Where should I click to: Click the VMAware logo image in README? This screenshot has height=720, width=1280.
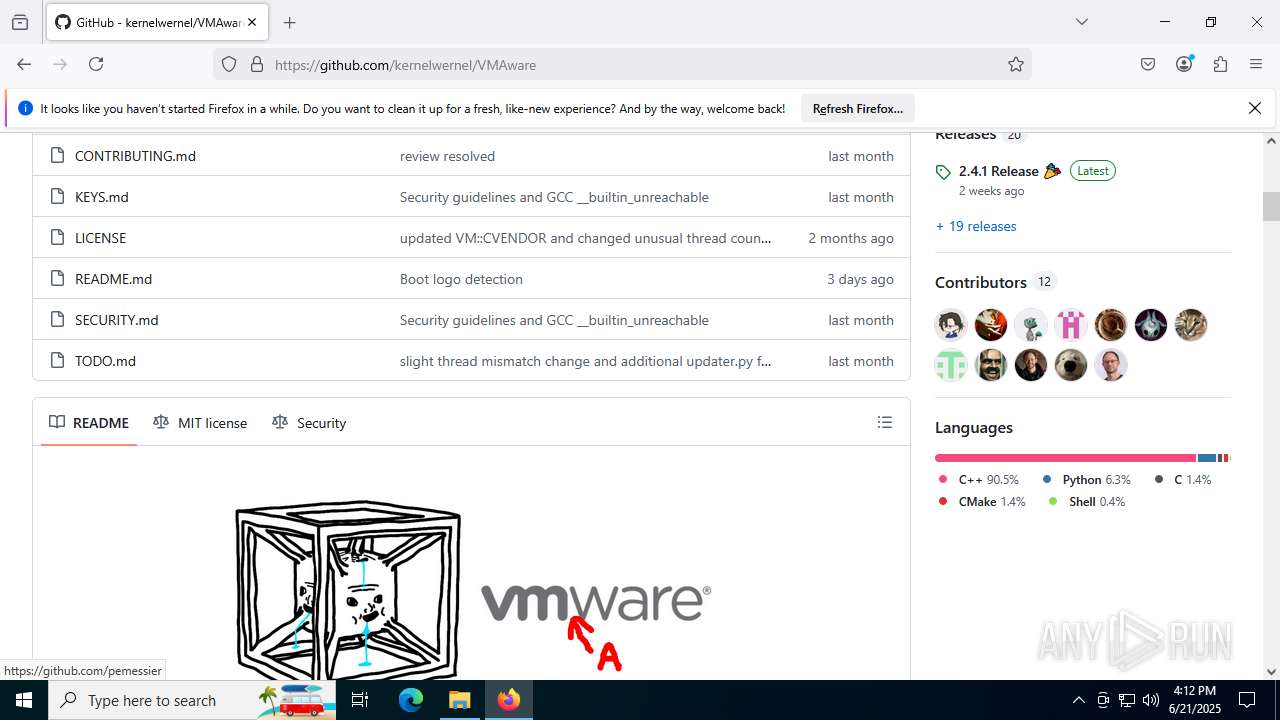(474, 592)
